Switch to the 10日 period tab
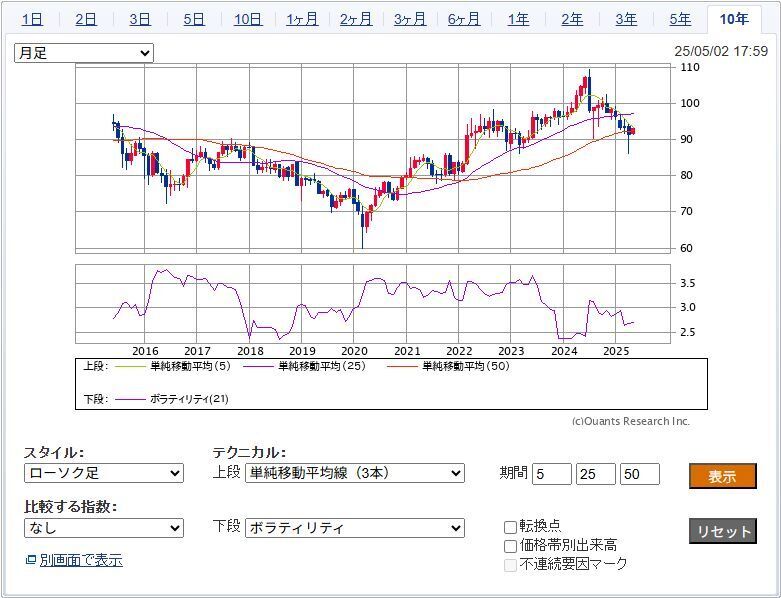 [248, 19]
